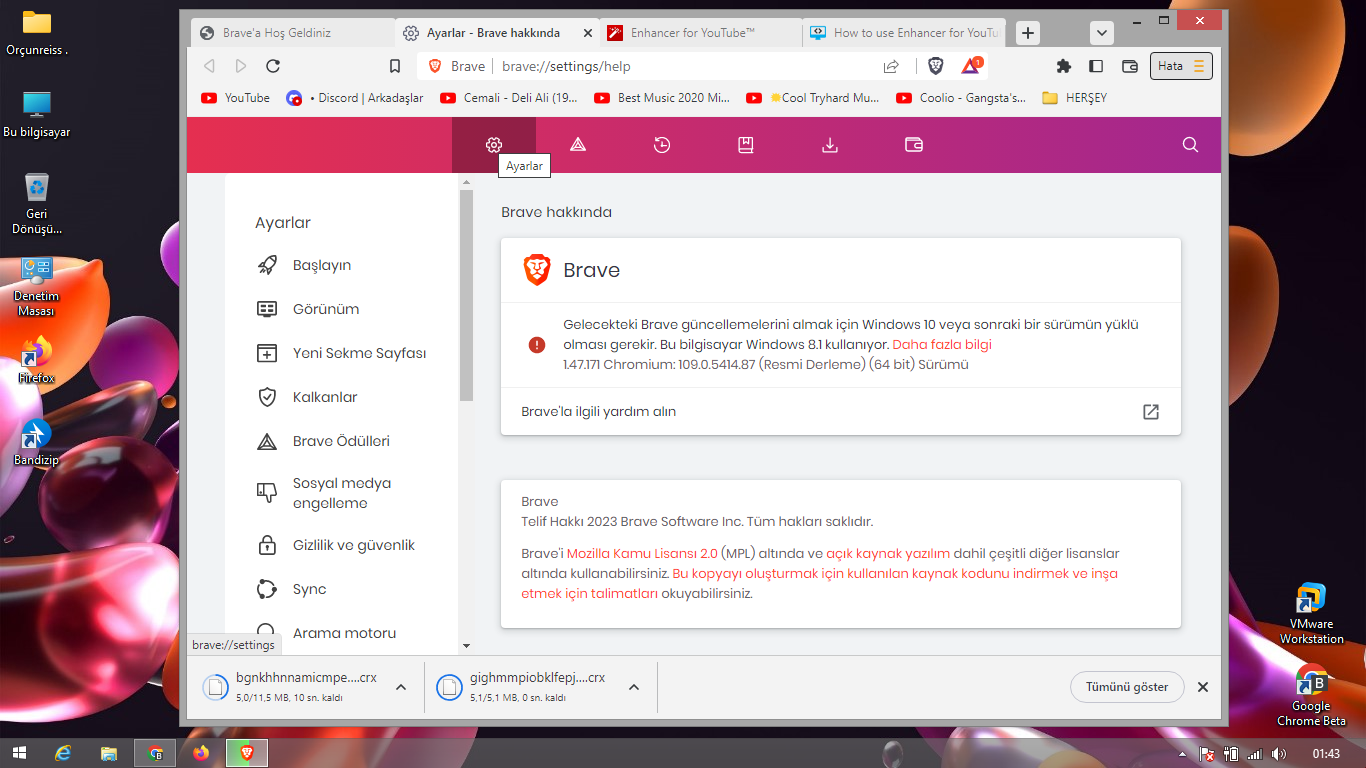
Task: Open File Explorer from the taskbar
Action: [109, 753]
